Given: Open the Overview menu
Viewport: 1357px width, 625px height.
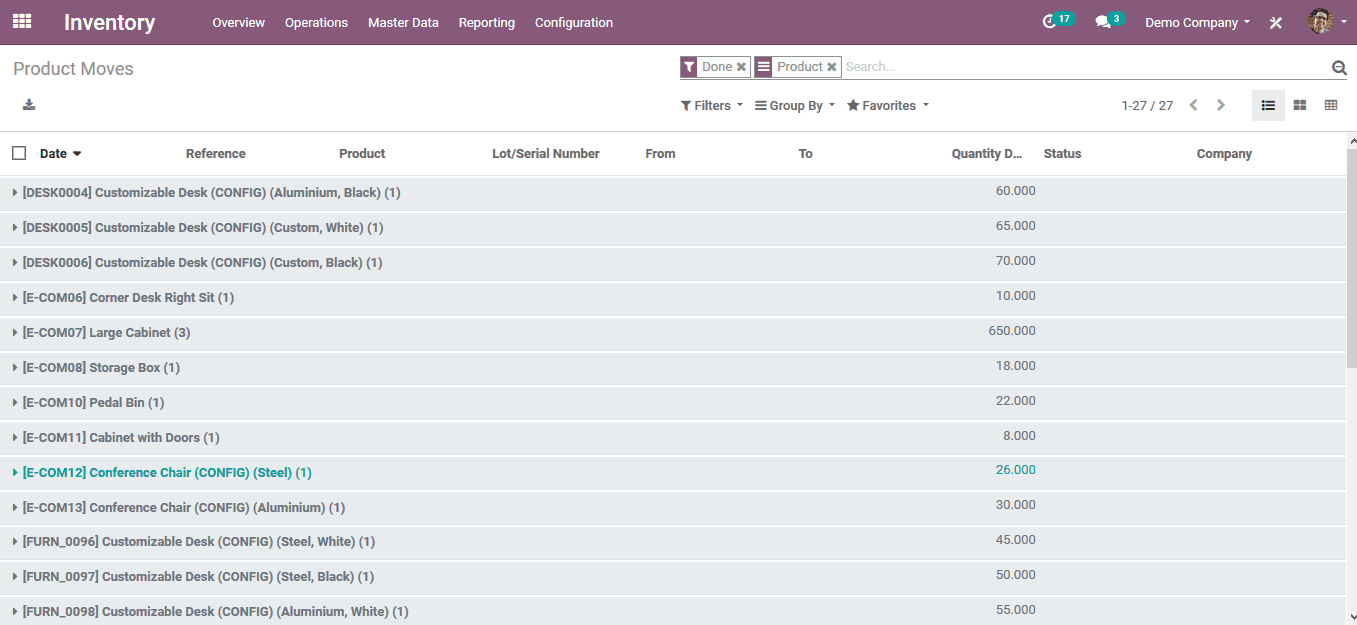Looking at the screenshot, I should coord(238,22).
